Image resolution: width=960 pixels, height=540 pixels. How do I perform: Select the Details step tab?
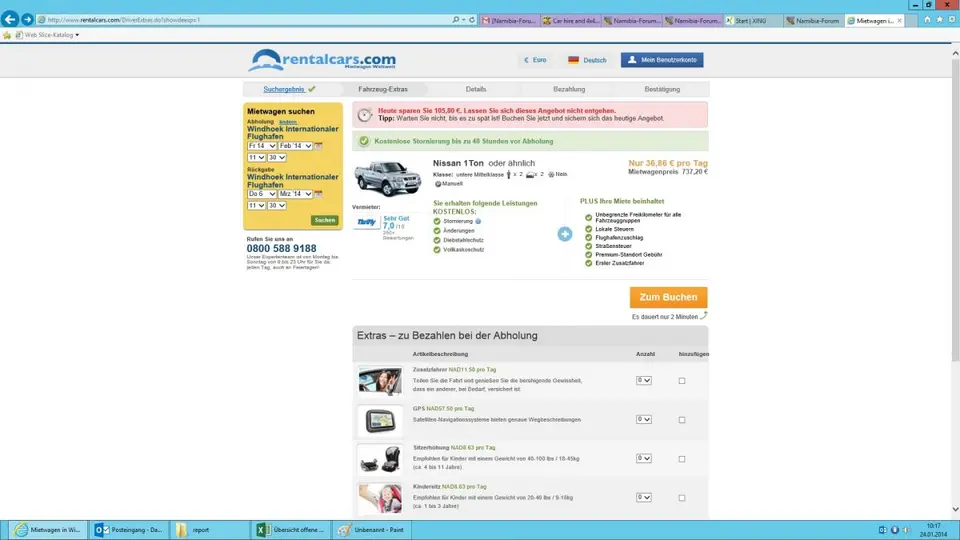pyautogui.click(x=476, y=89)
